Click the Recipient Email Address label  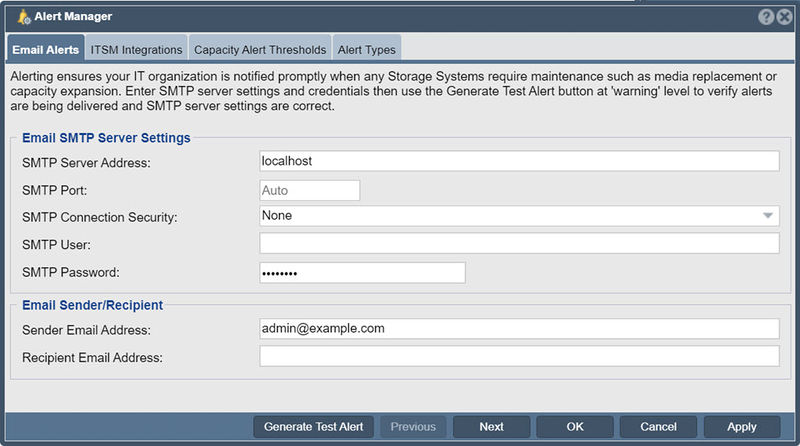tap(92, 358)
